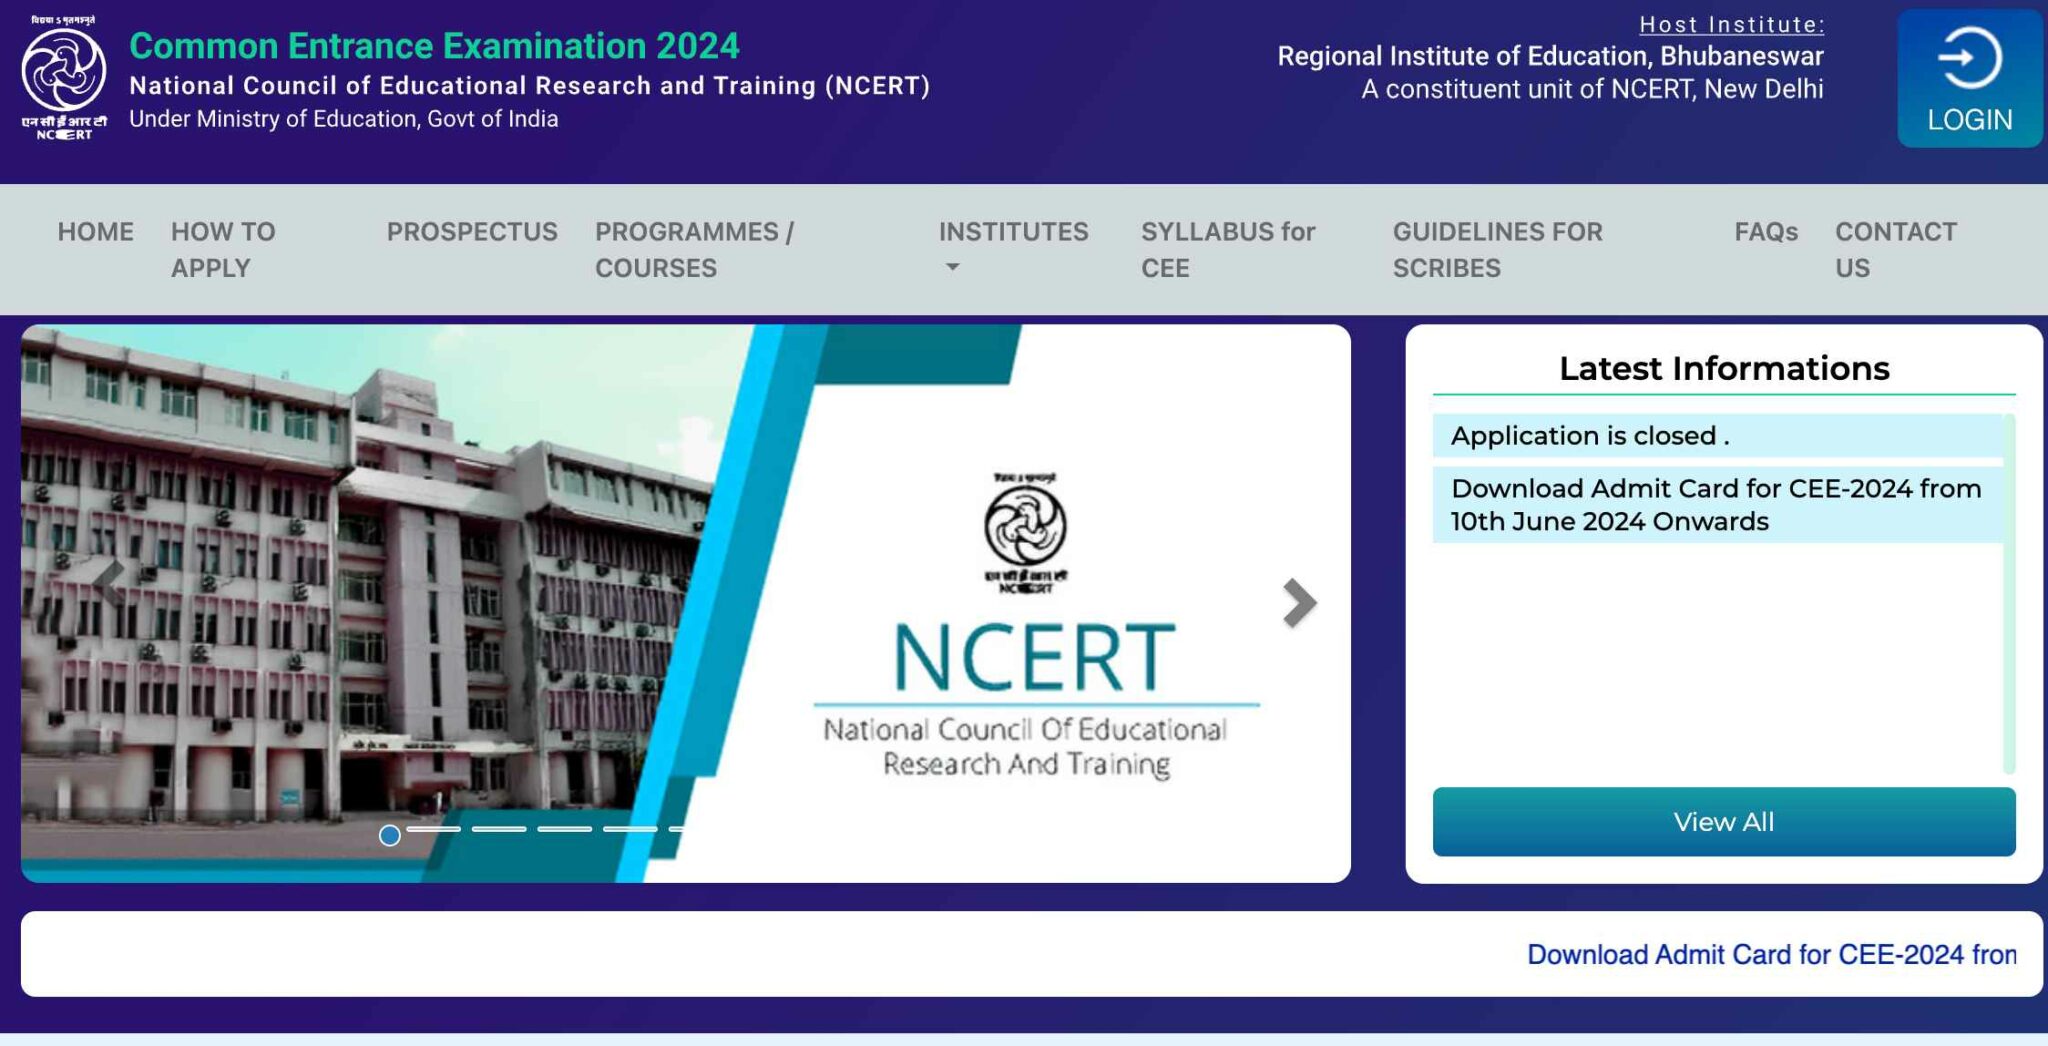2048x1046 pixels.
Task: Select the first carousel indicator dot
Action: pos(390,835)
